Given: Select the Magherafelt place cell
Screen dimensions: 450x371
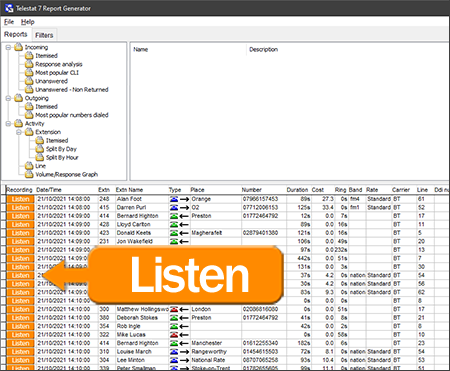Looking at the screenshot, I should [x=215, y=233].
